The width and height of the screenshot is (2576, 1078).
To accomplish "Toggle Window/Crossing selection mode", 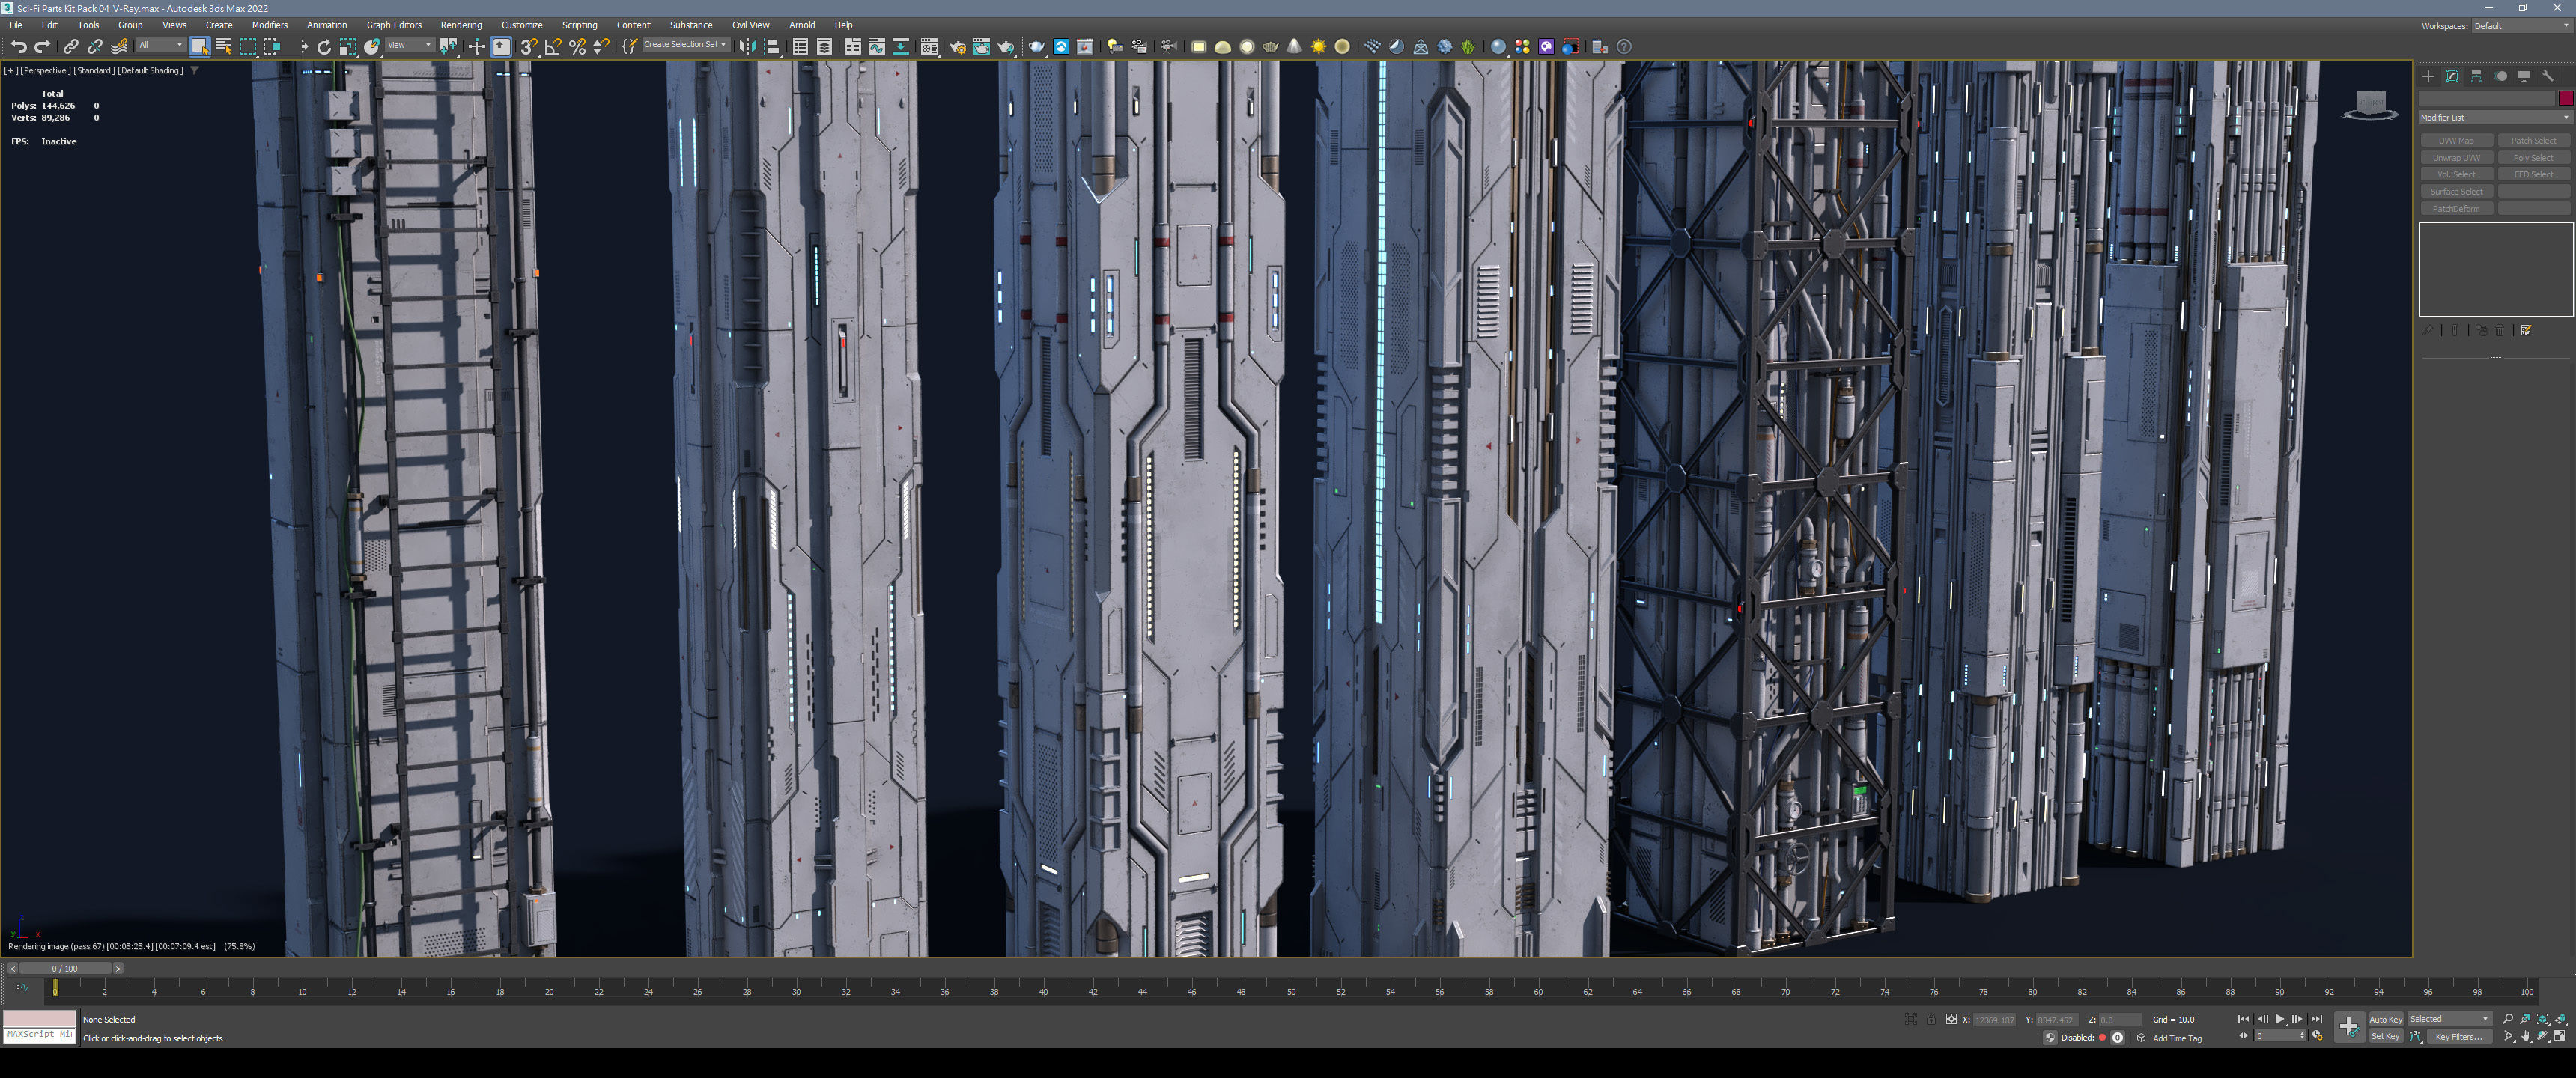I will (x=272, y=46).
